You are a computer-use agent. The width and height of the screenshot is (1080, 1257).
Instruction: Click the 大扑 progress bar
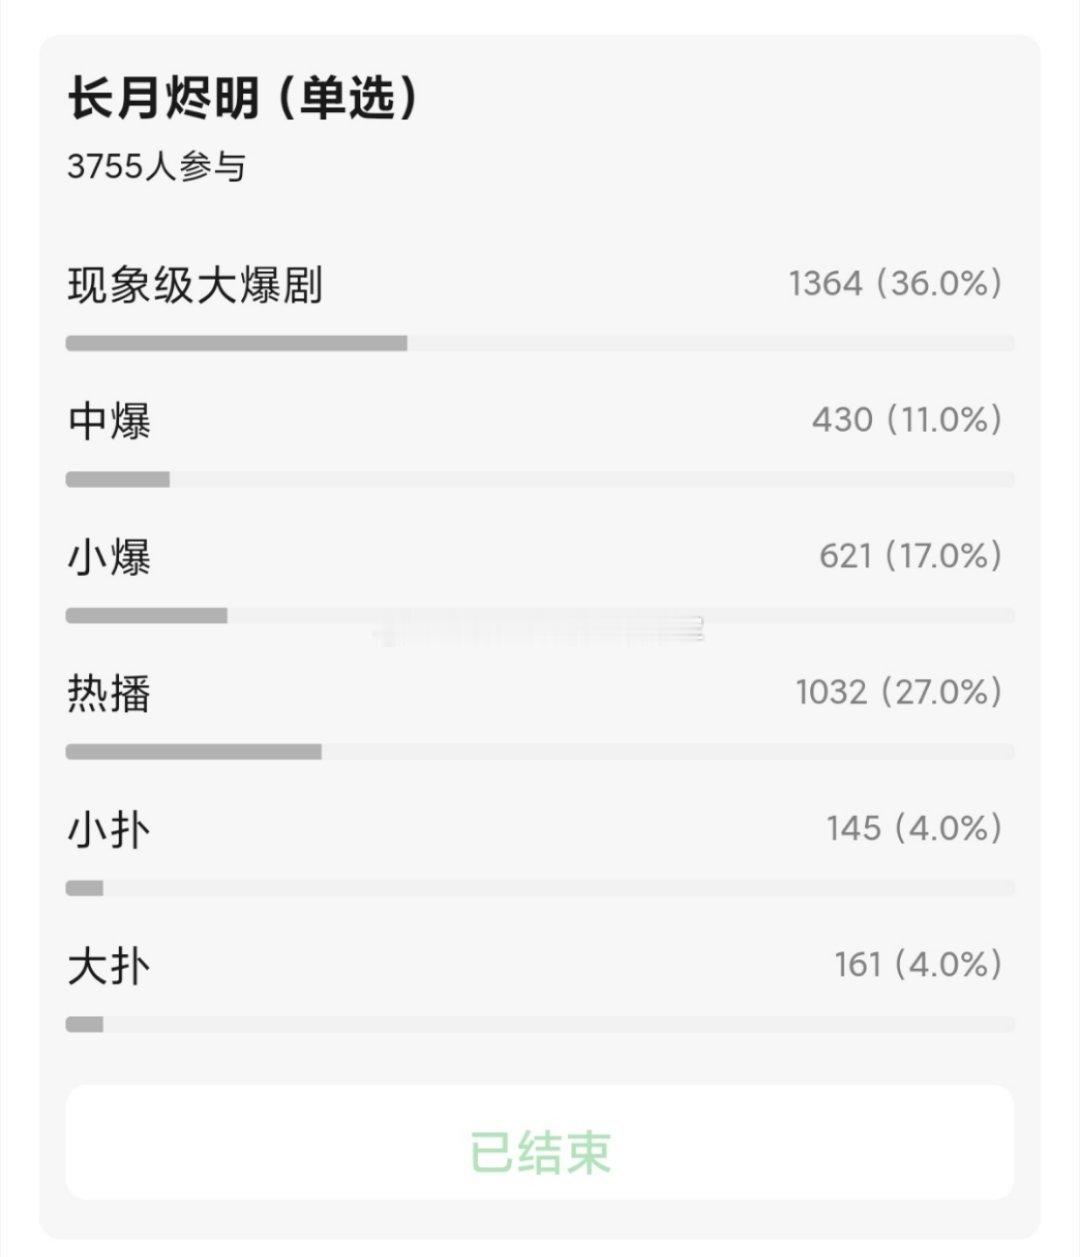(540, 1024)
